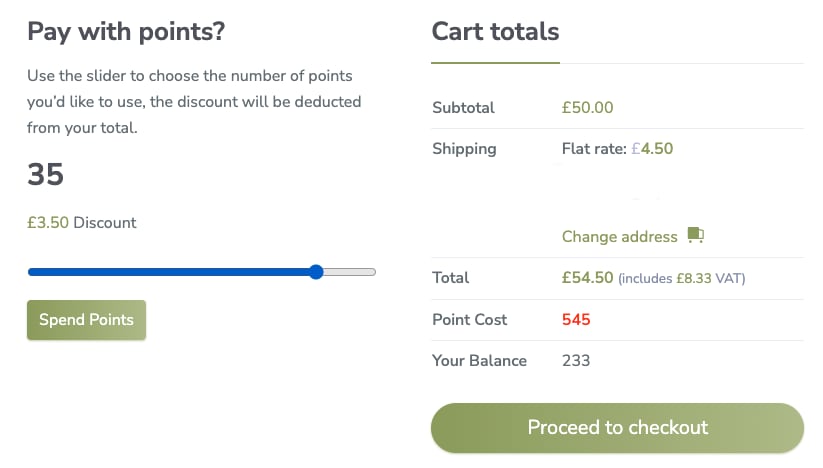The height and width of the screenshot is (468, 823).
Task: Click the Cart totals heading
Action: [x=495, y=32]
